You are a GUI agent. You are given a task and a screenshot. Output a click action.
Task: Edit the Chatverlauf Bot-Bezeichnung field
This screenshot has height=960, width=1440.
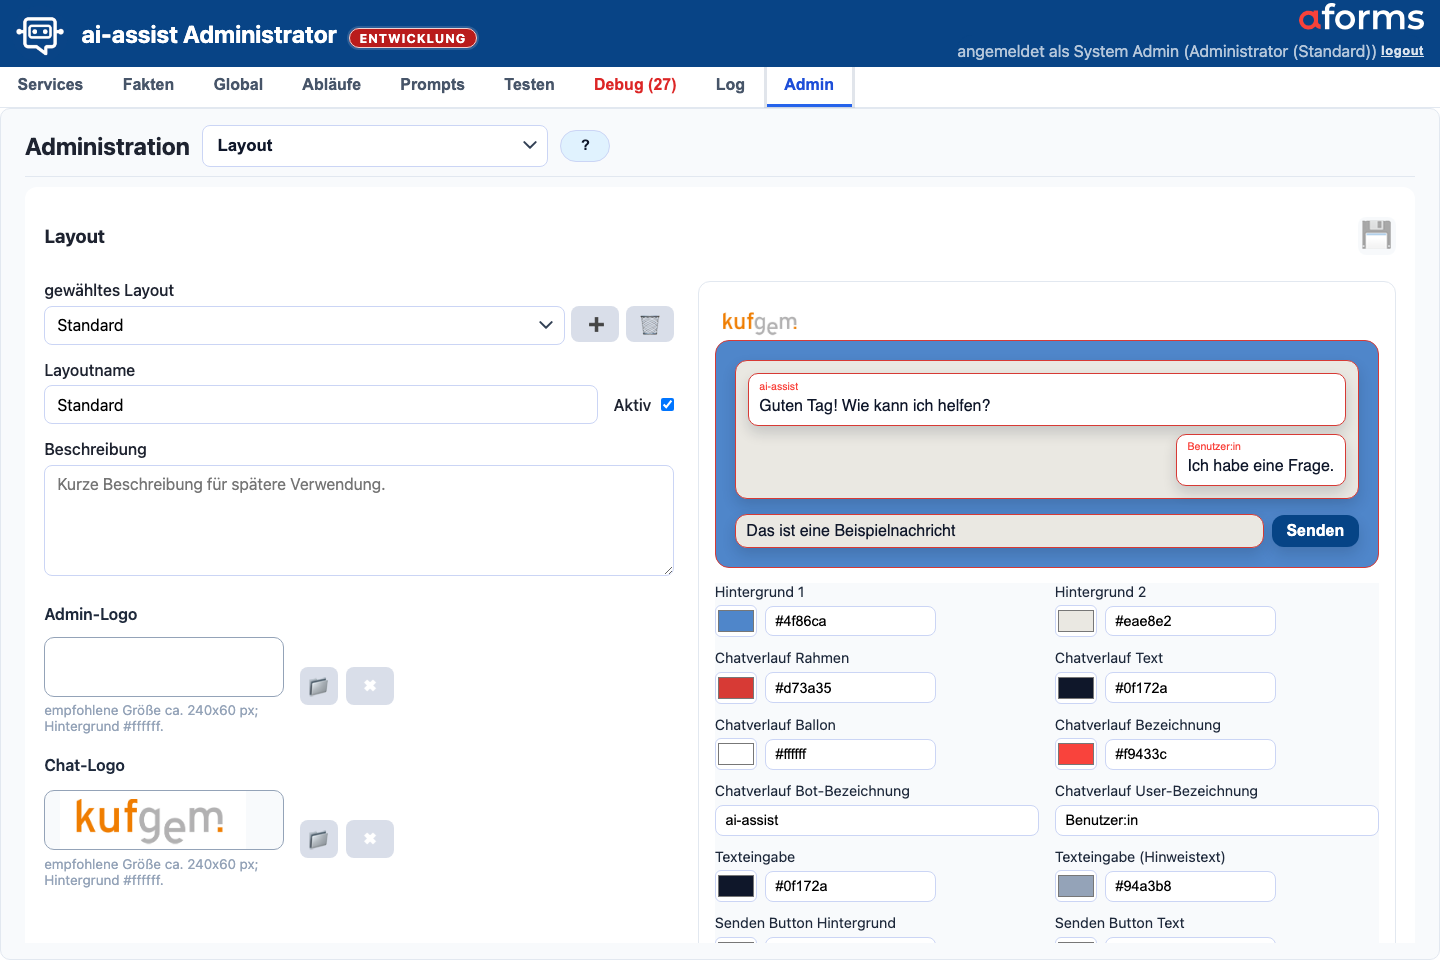point(877,820)
